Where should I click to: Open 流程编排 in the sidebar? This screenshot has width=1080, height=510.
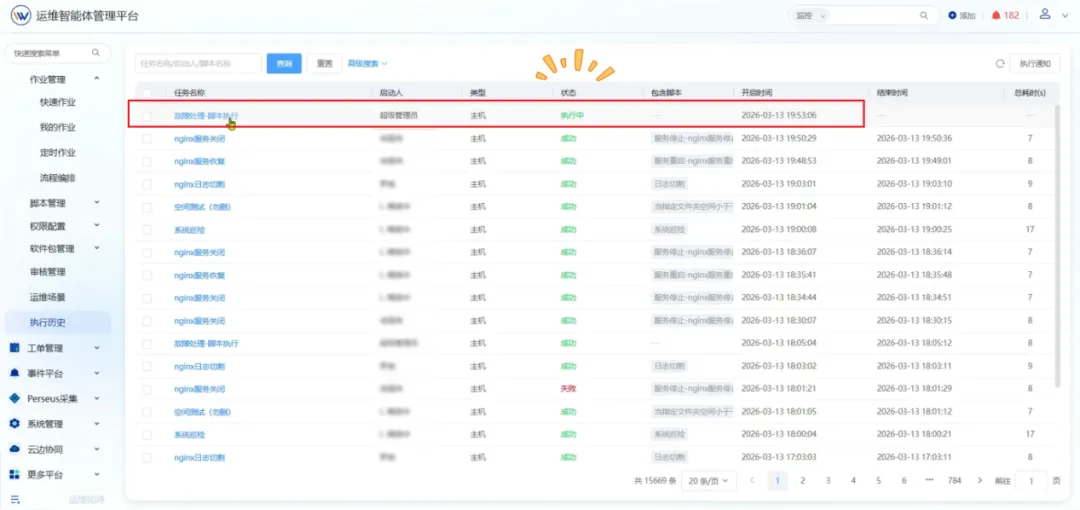pos(58,178)
